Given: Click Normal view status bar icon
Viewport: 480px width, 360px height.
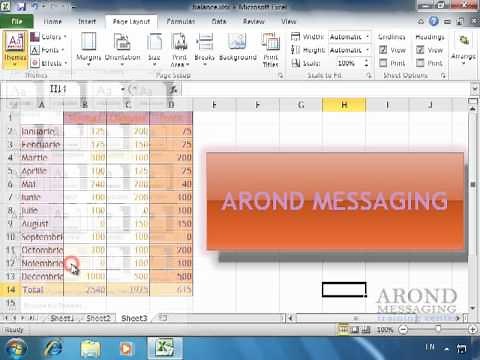Looking at the screenshot, I should (x=342, y=330).
